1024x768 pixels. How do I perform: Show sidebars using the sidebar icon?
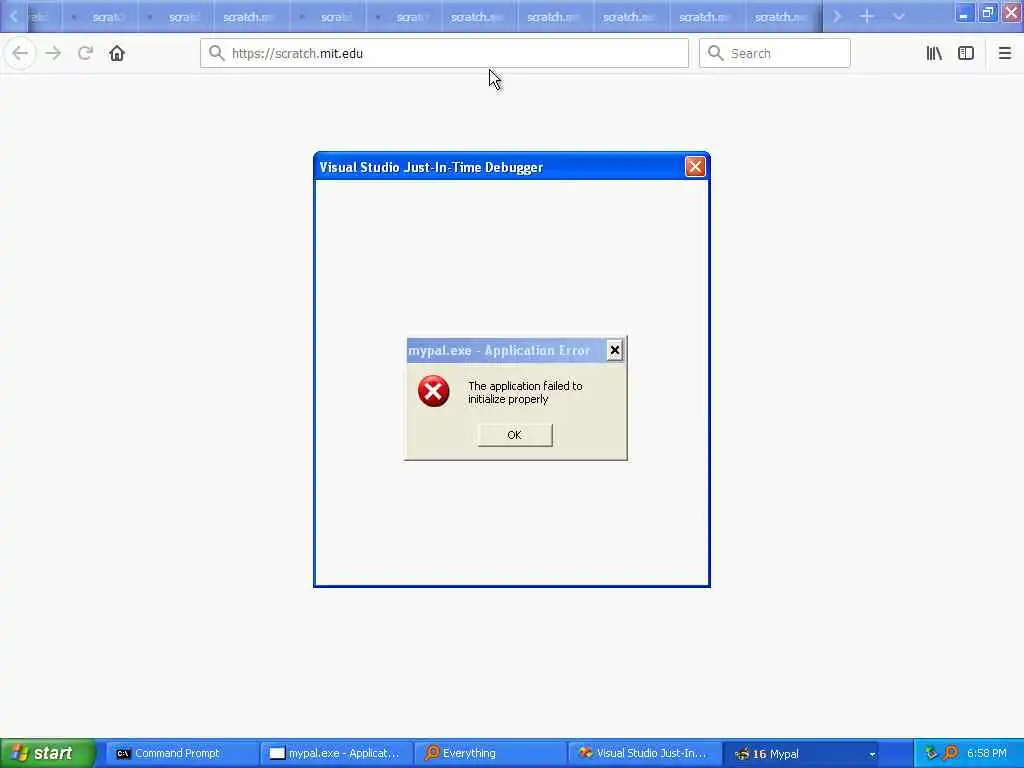966,53
